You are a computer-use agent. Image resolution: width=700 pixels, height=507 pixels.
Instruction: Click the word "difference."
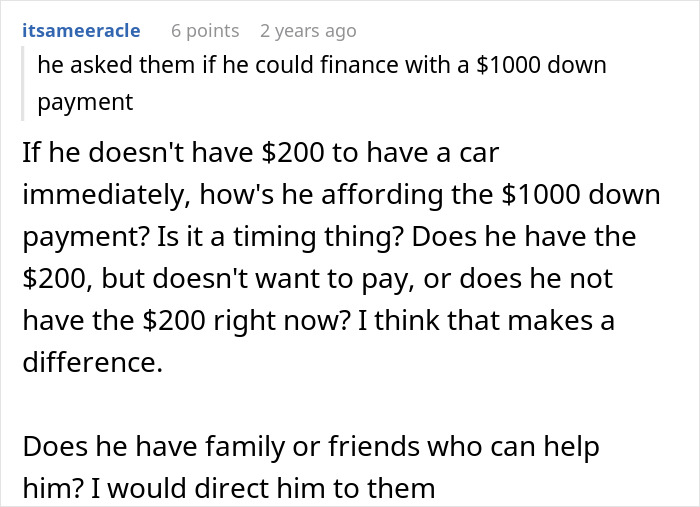91,363
